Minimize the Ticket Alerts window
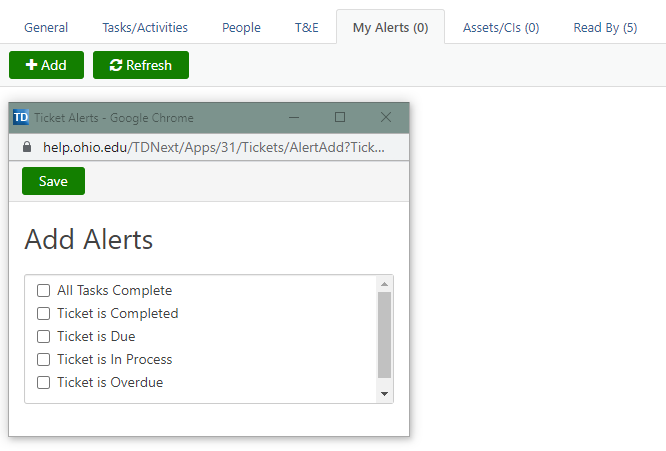666x451 pixels. [x=294, y=117]
